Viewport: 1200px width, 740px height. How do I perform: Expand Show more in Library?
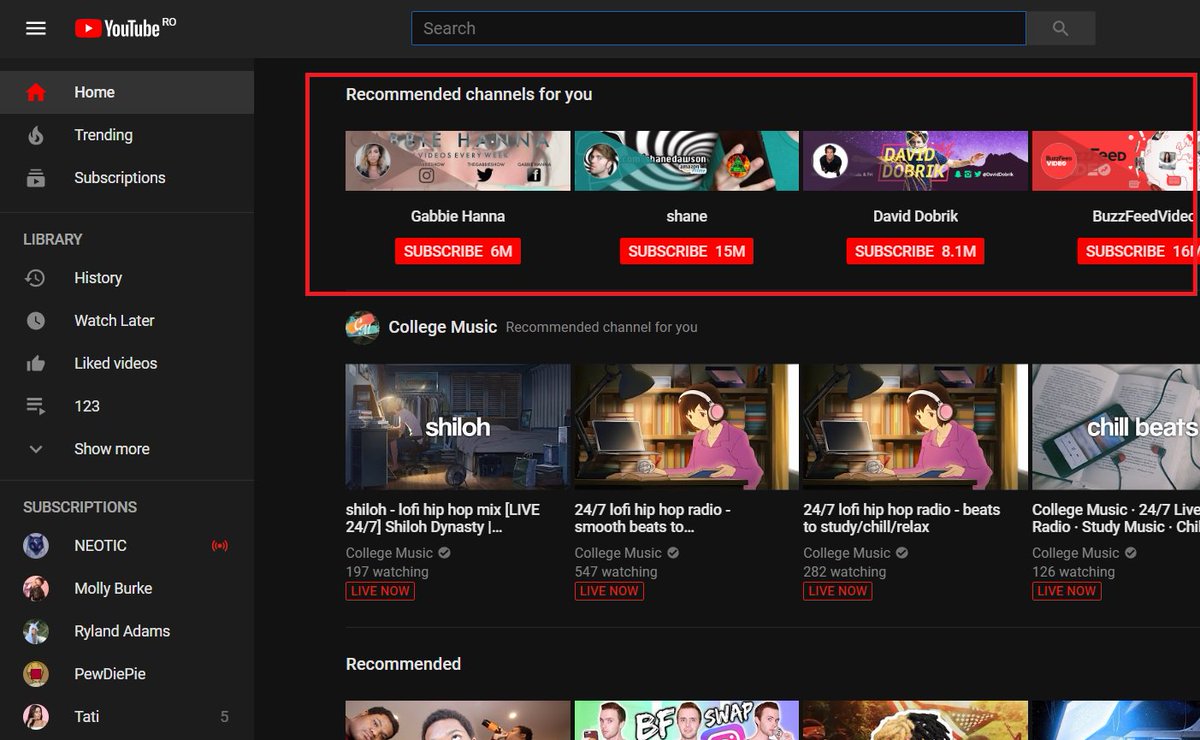point(127,449)
